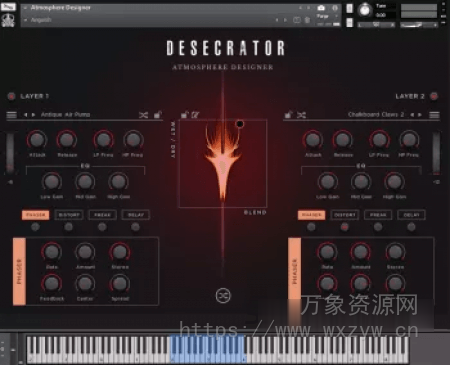Randomize Layer 1 with shuffle icon
Screen dimensions: 450x365
[x=143, y=115]
